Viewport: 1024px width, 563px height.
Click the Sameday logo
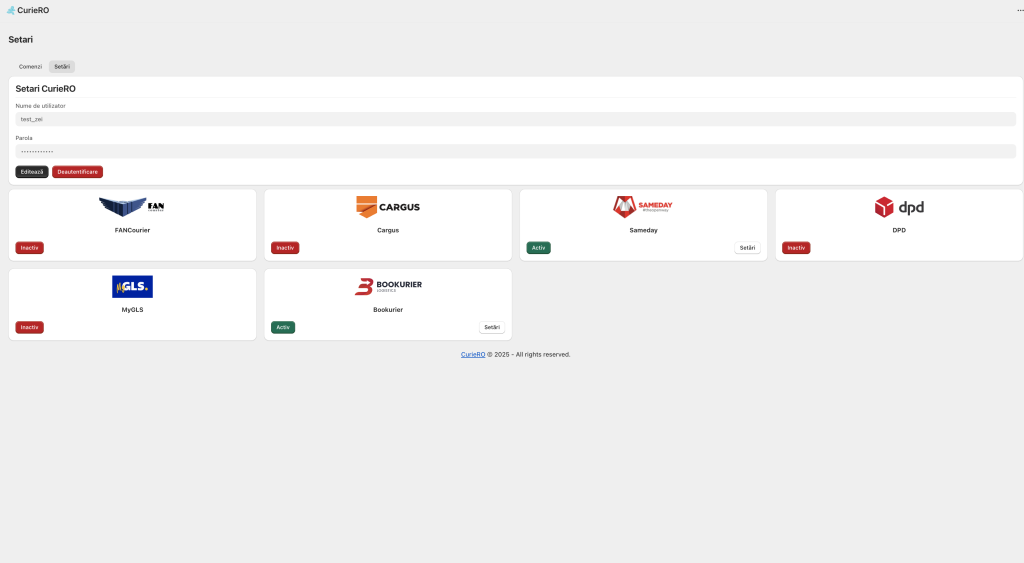[x=643, y=207]
